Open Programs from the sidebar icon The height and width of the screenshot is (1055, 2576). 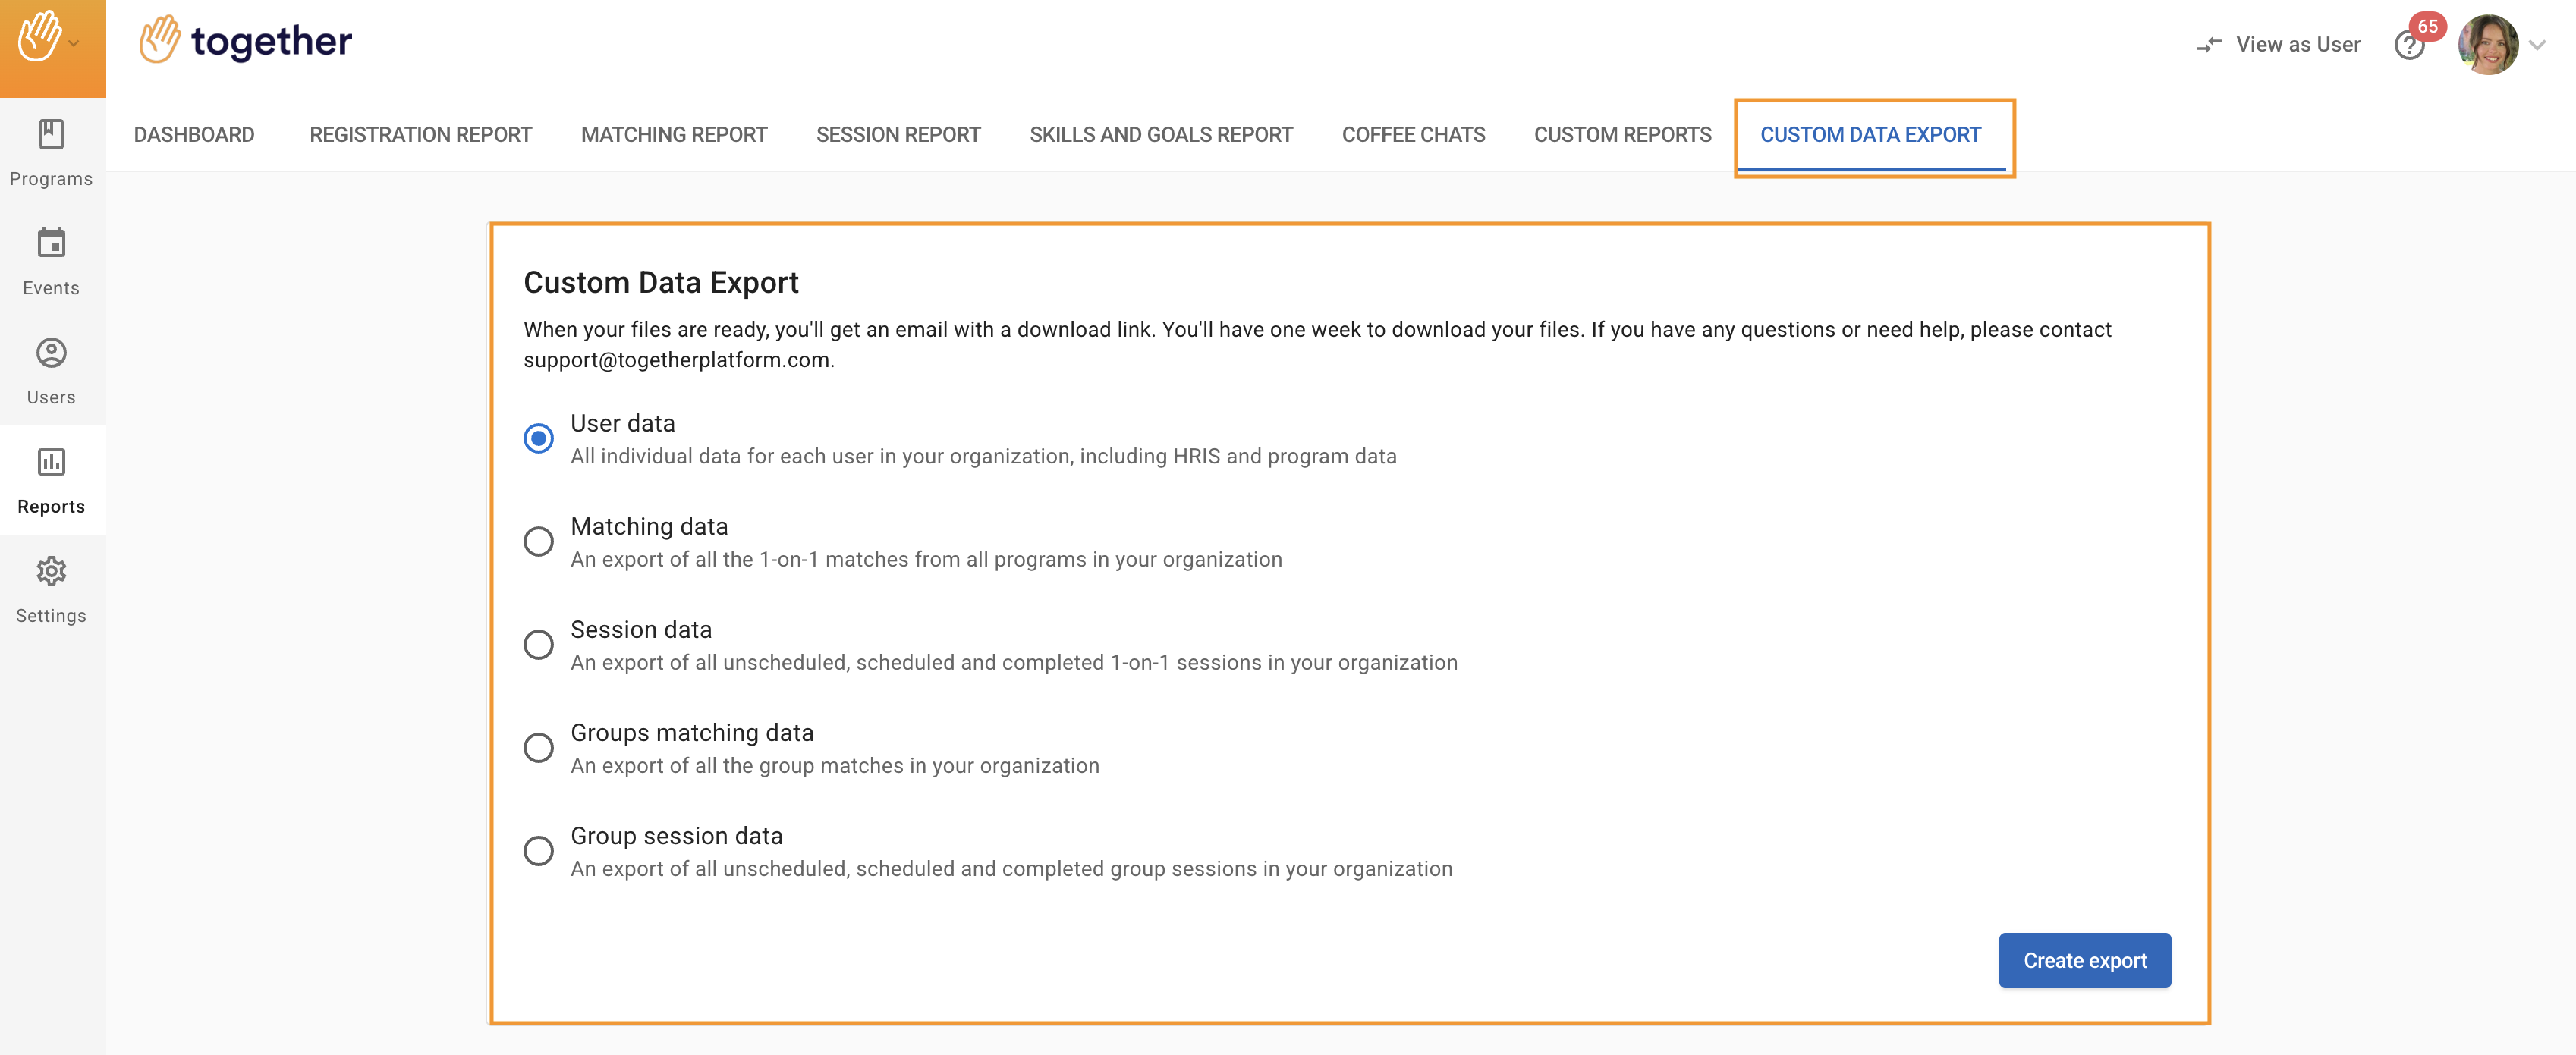[51, 135]
